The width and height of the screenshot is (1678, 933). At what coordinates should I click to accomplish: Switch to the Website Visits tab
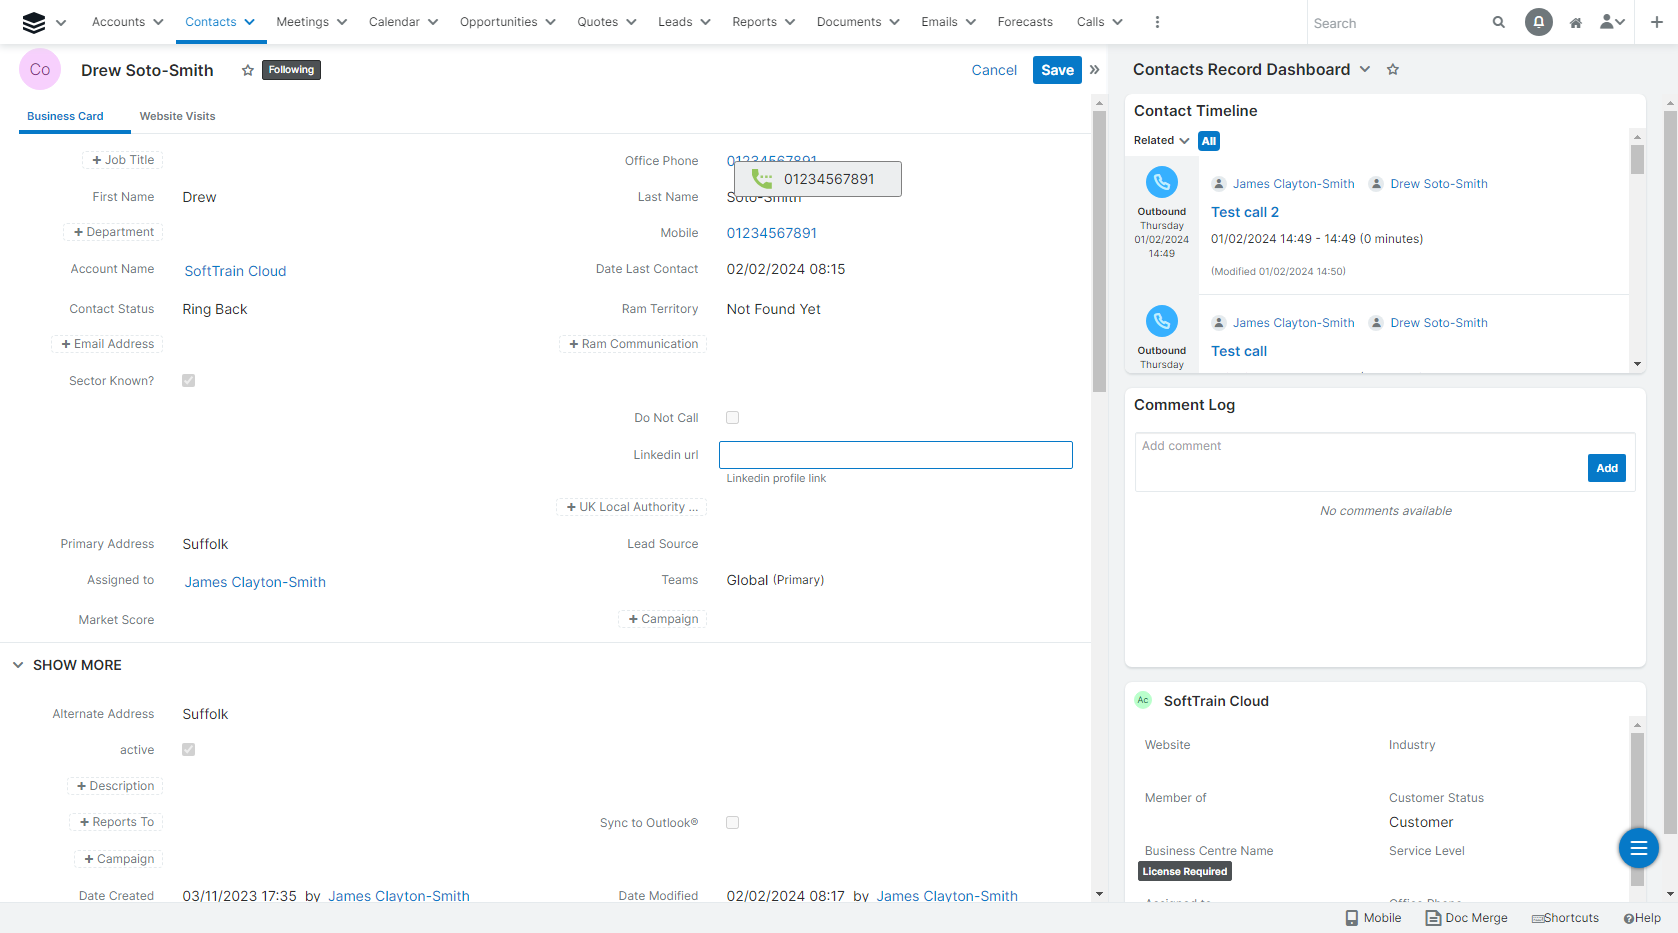[x=177, y=116]
